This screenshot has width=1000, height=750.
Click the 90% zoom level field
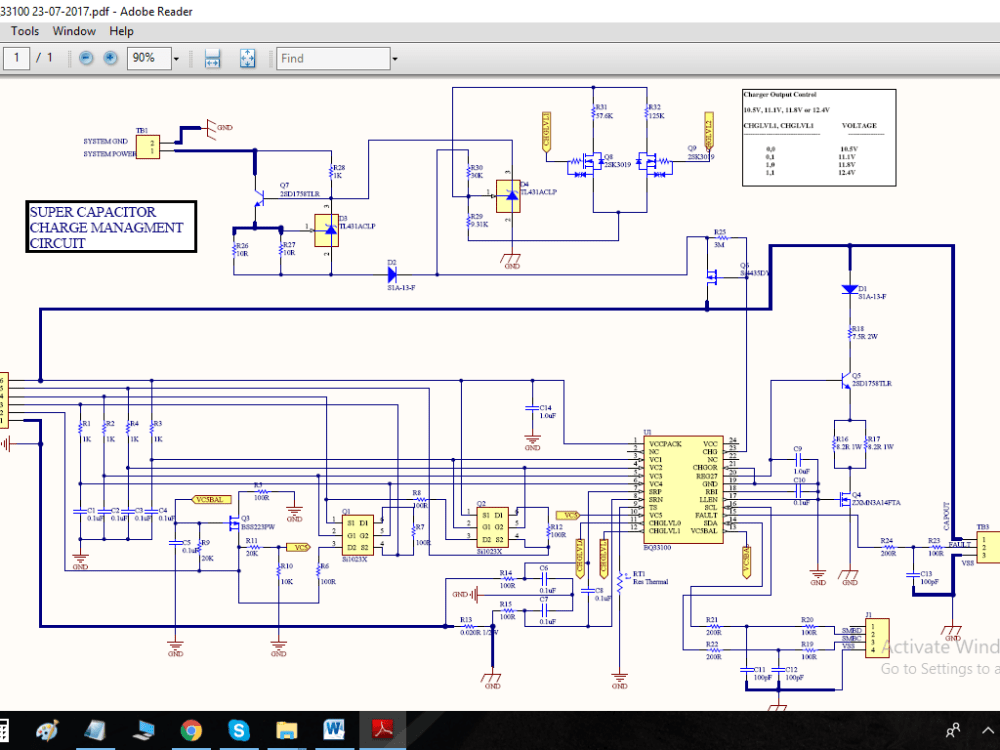click(149, 58)
